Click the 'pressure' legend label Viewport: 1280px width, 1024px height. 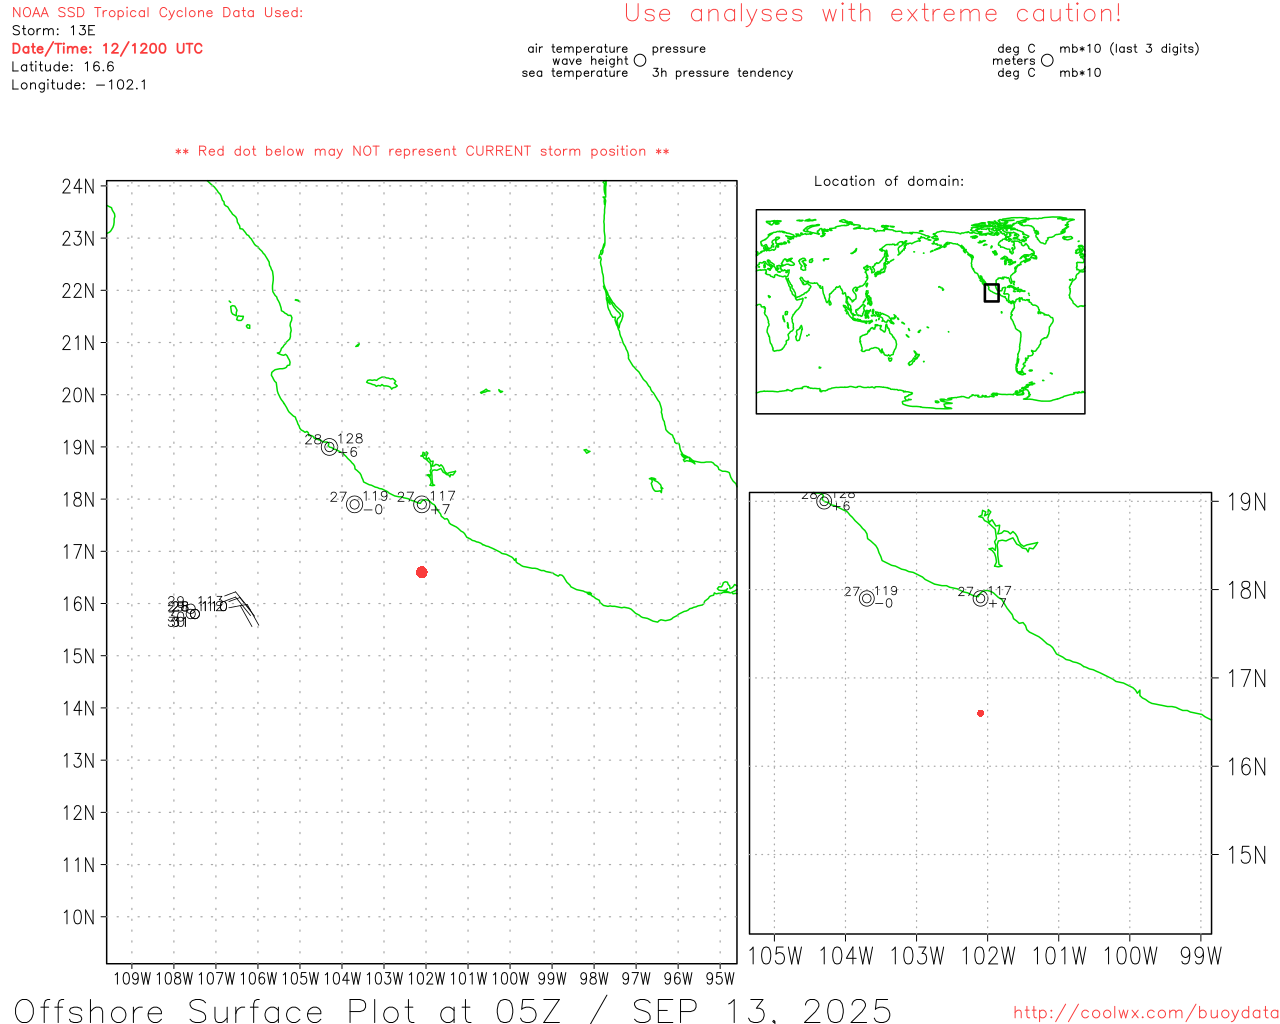tap(679, 49)
